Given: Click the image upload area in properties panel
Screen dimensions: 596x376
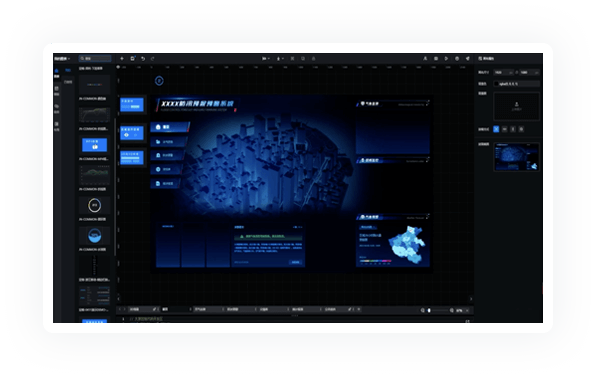Looking at the screenshot, I should pyautogui.click(x=516, y=106).
